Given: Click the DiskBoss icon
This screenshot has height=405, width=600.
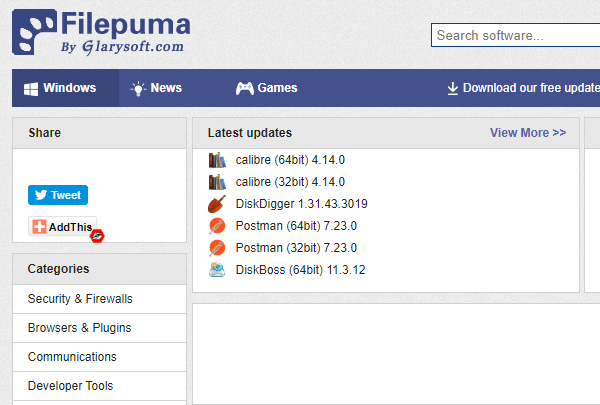Looking at the screenshot, I should tap(217, 270).
